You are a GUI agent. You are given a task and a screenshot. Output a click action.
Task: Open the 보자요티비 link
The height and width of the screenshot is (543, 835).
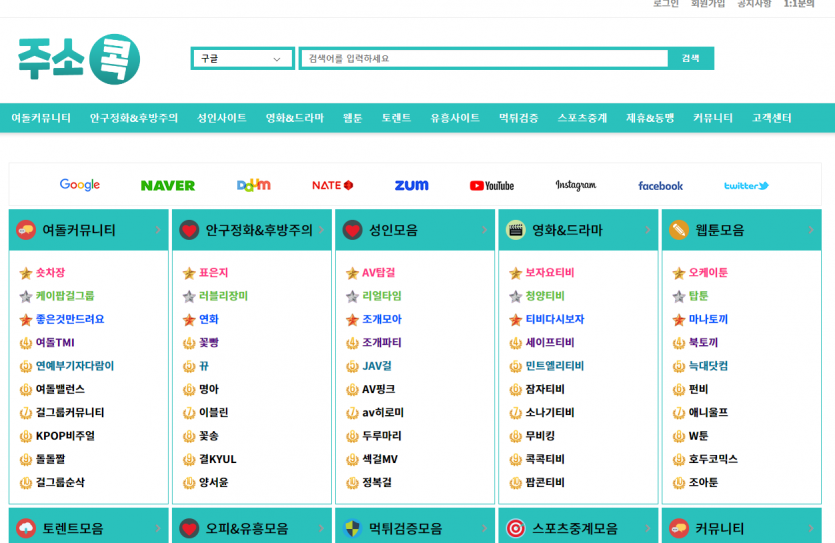coord(550,273)
